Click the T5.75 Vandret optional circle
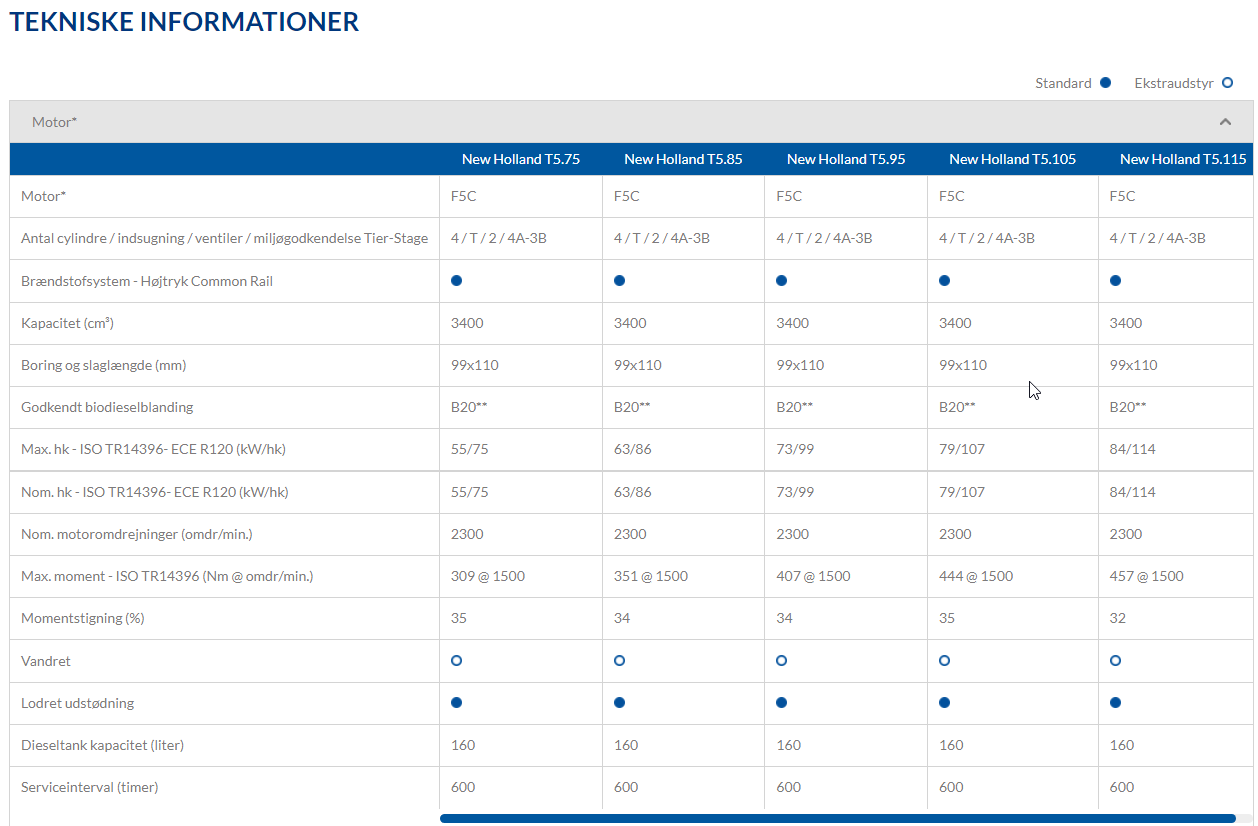Viewport: 1258px width, 826px height. click(457, 661)
